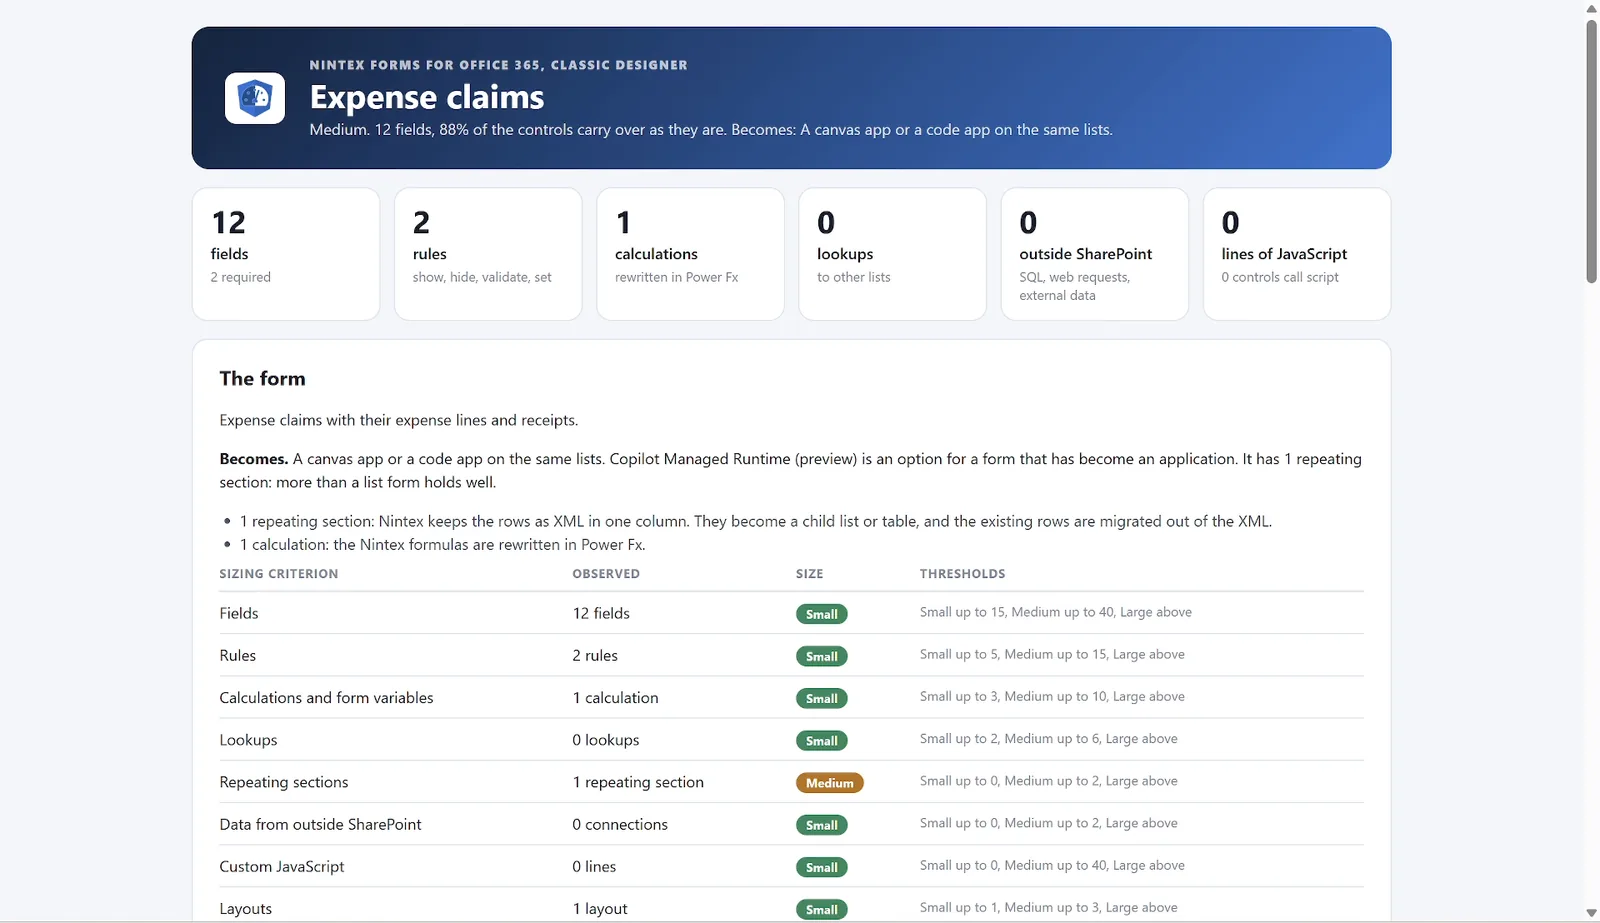The width and height of the screenshot is (1600, 923).
Task: Click the scrollbar up arrow
Action: pyautogui.click(x=1591, y=8)
